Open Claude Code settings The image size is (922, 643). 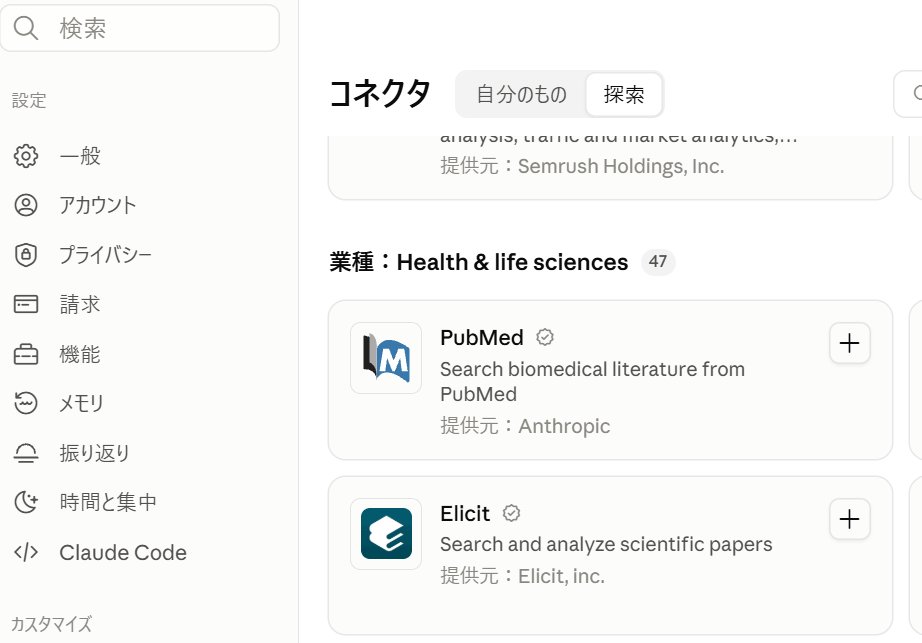click(x=123, y=552)
